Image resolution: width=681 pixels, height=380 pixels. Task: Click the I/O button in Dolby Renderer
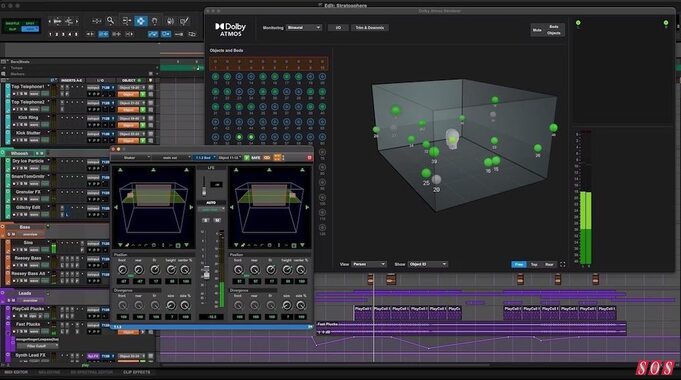click(x=338, y=28)
